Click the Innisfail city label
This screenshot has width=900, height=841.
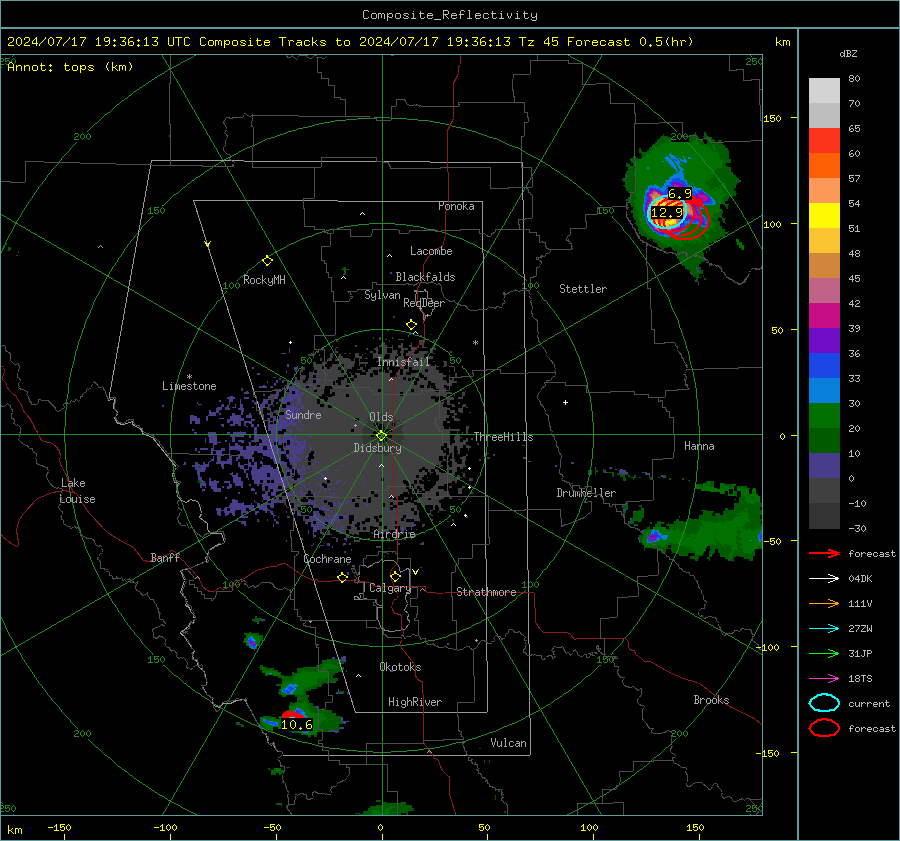[403, 362]
